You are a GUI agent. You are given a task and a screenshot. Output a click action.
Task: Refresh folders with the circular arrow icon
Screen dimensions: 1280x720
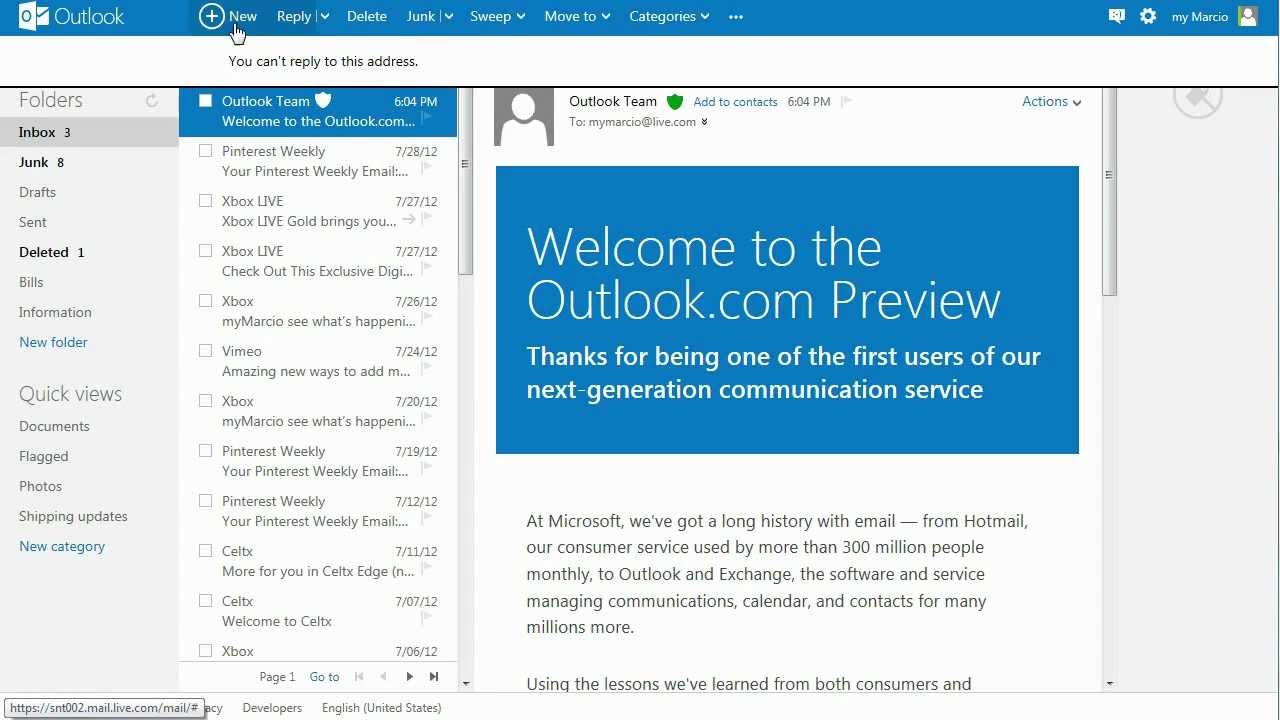pyautogui.click(x=152, y=100)
